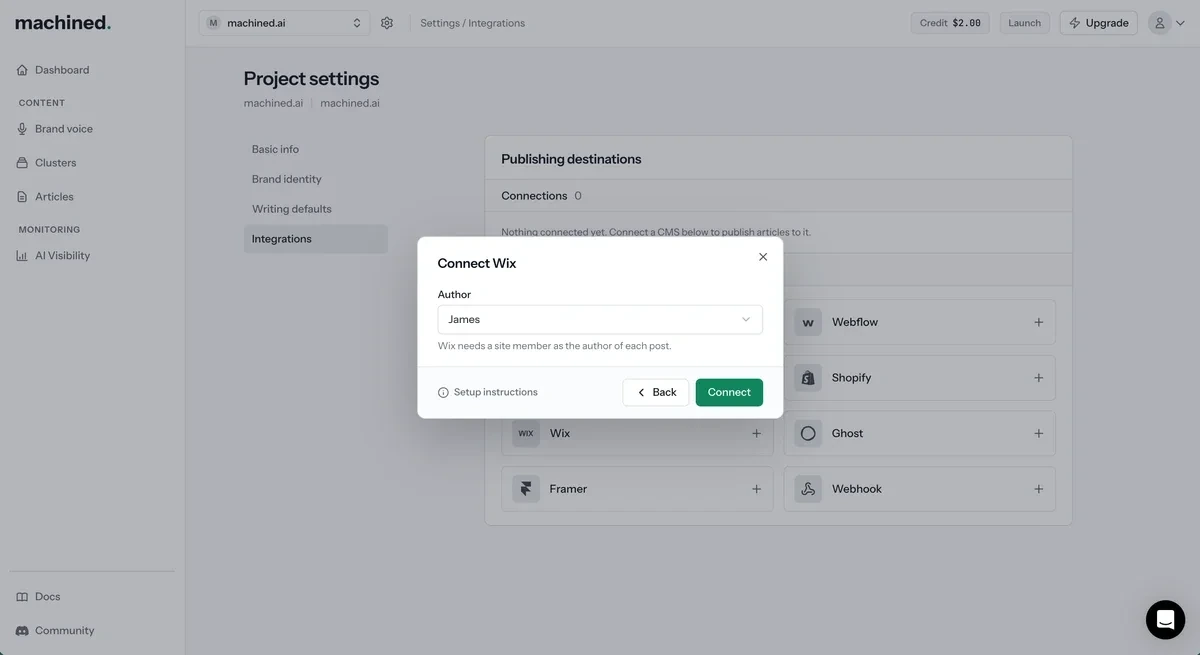This screenshot has width=1200, height=655.
Task: Open the machined.ai project switcher dropdown
Action: pyautogui.click(x=284, y=23)
